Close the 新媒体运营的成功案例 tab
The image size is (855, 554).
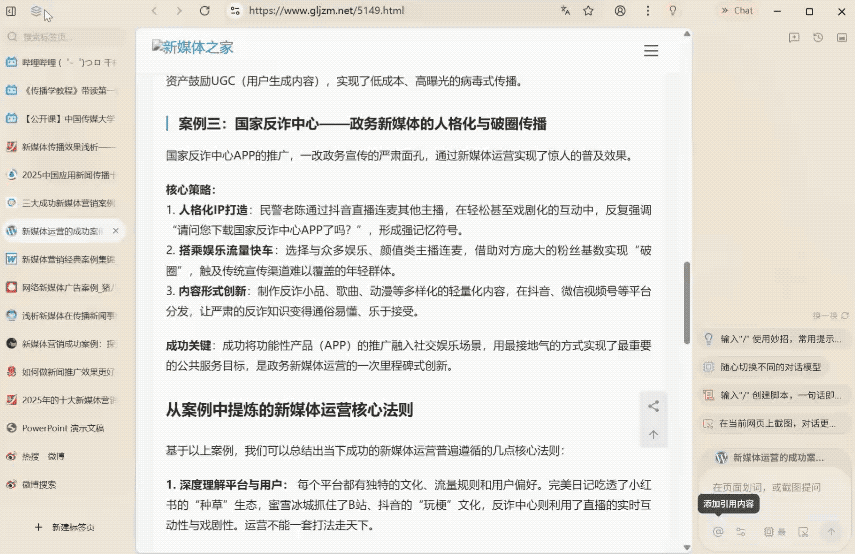[116, 231]
